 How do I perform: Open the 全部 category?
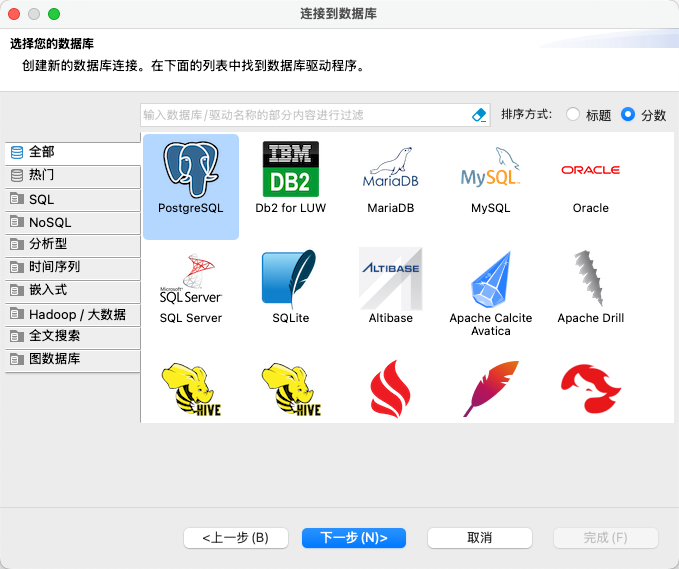click(x=73, y=152)
